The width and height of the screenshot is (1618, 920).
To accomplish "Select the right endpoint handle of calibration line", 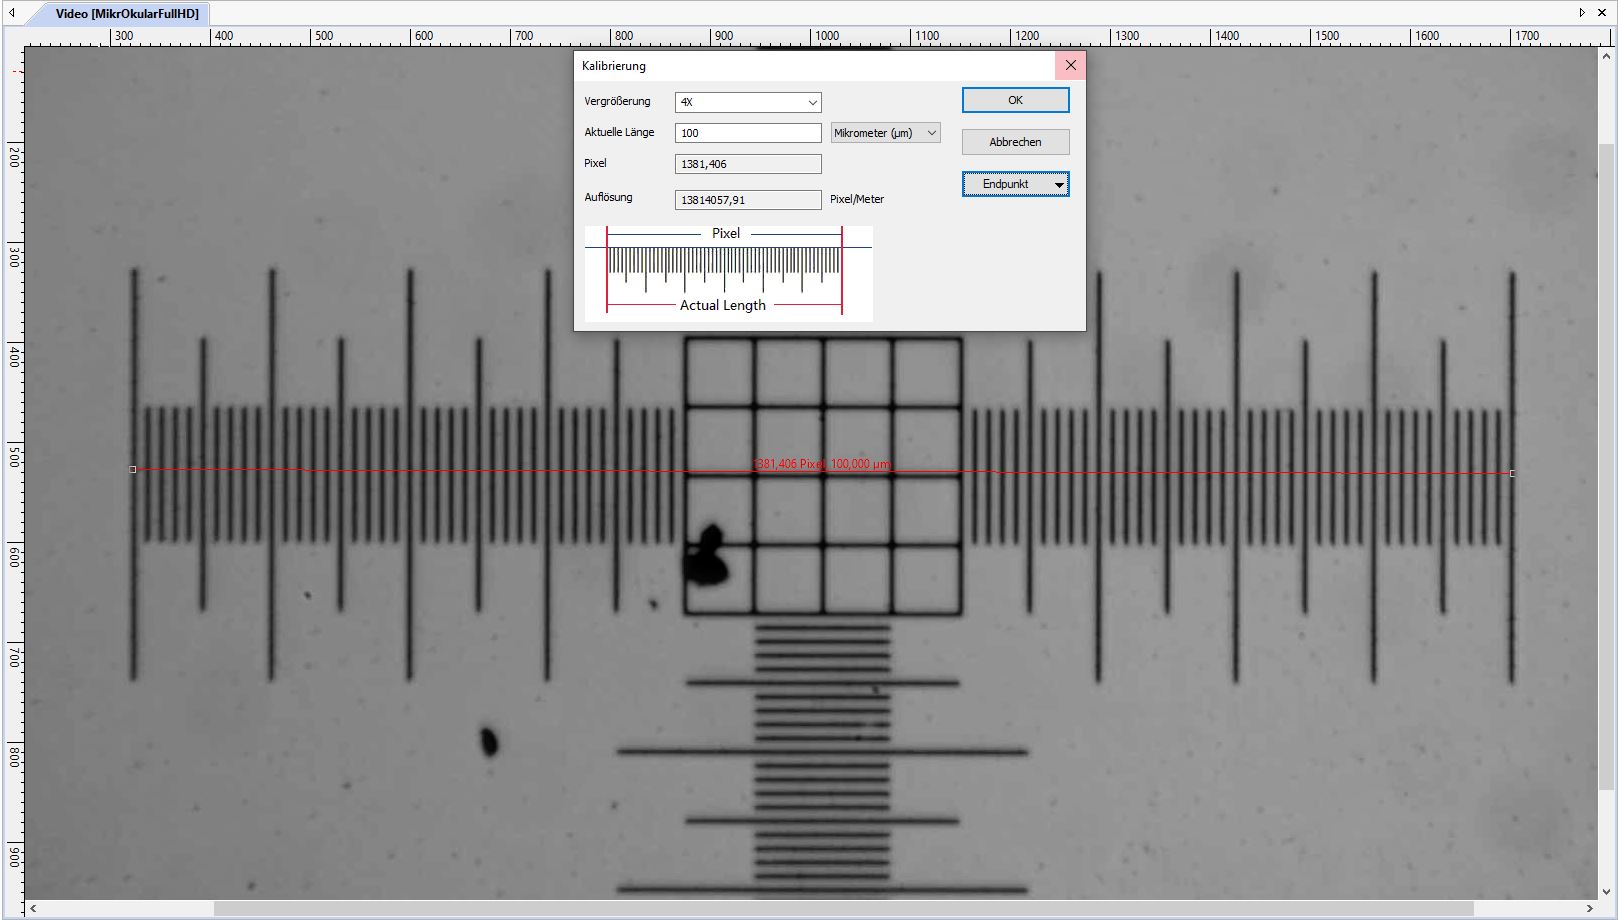I will (1512, 473).
